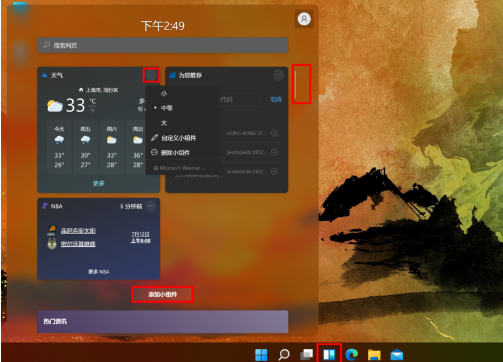This screenshot has width=503, height=362.
Task: Select 小 widget size in menu
Action: (183, 94)
